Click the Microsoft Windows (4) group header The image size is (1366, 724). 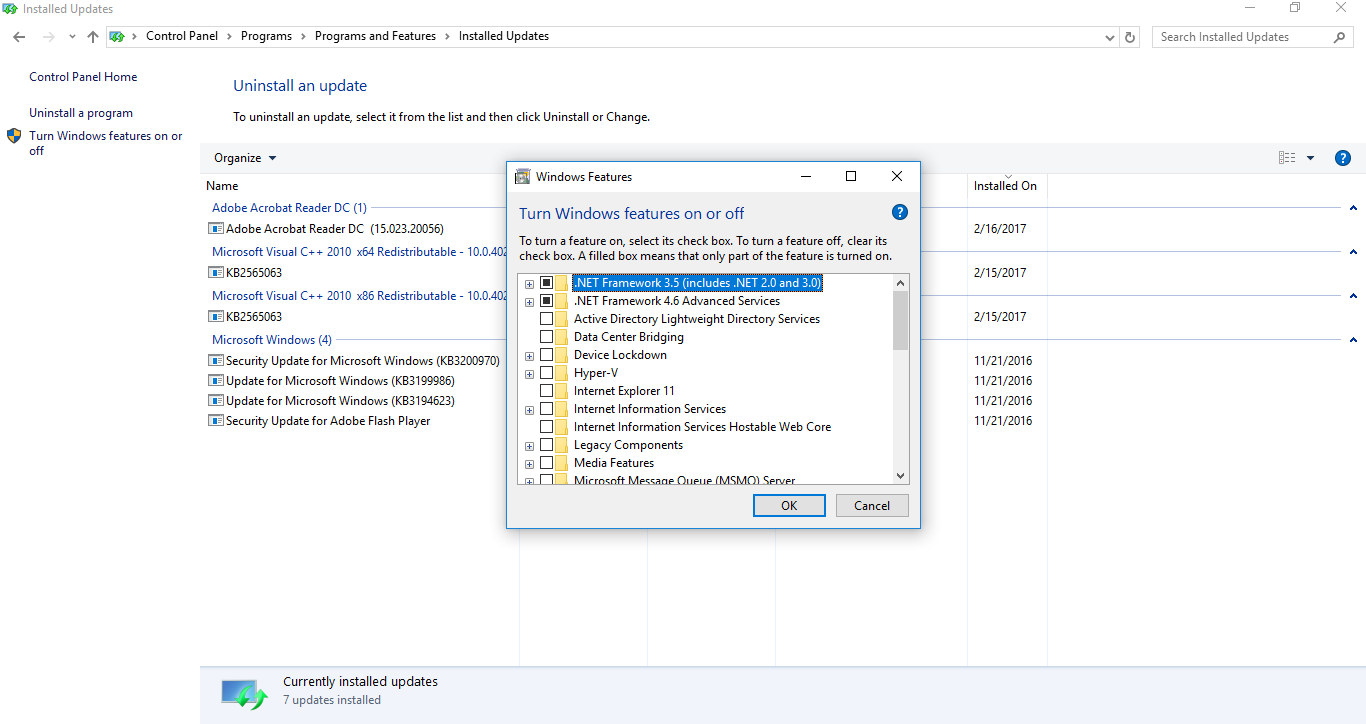(x=272, y=340)
